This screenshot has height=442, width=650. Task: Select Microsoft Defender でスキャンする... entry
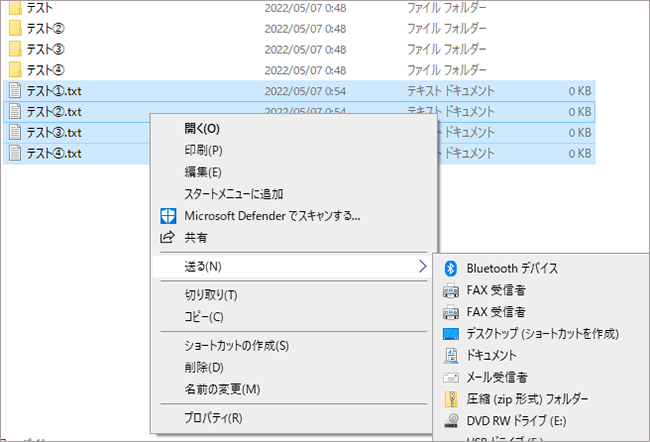(x=272, y=216)
